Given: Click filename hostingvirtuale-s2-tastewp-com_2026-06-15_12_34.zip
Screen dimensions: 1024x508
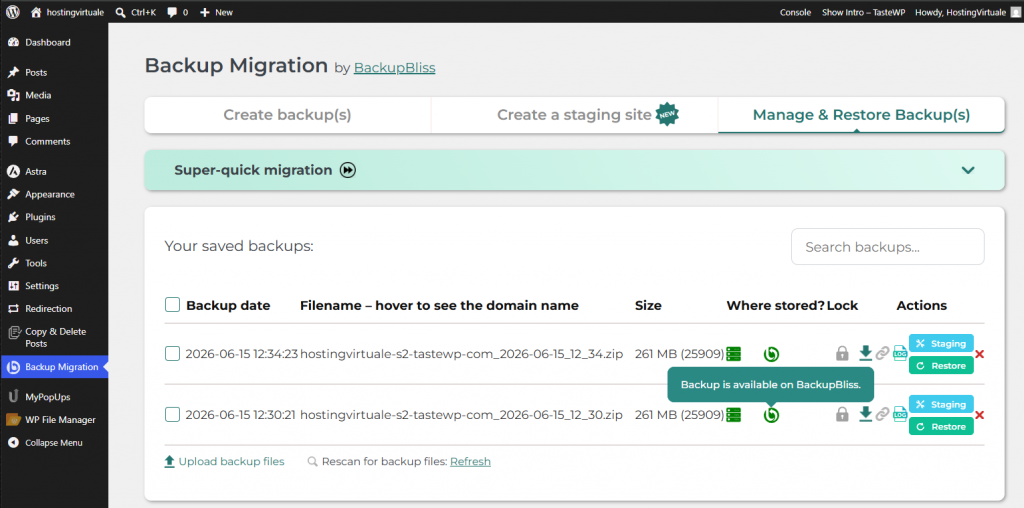Looking at the screenshot, I should click(x=461, y=354).
